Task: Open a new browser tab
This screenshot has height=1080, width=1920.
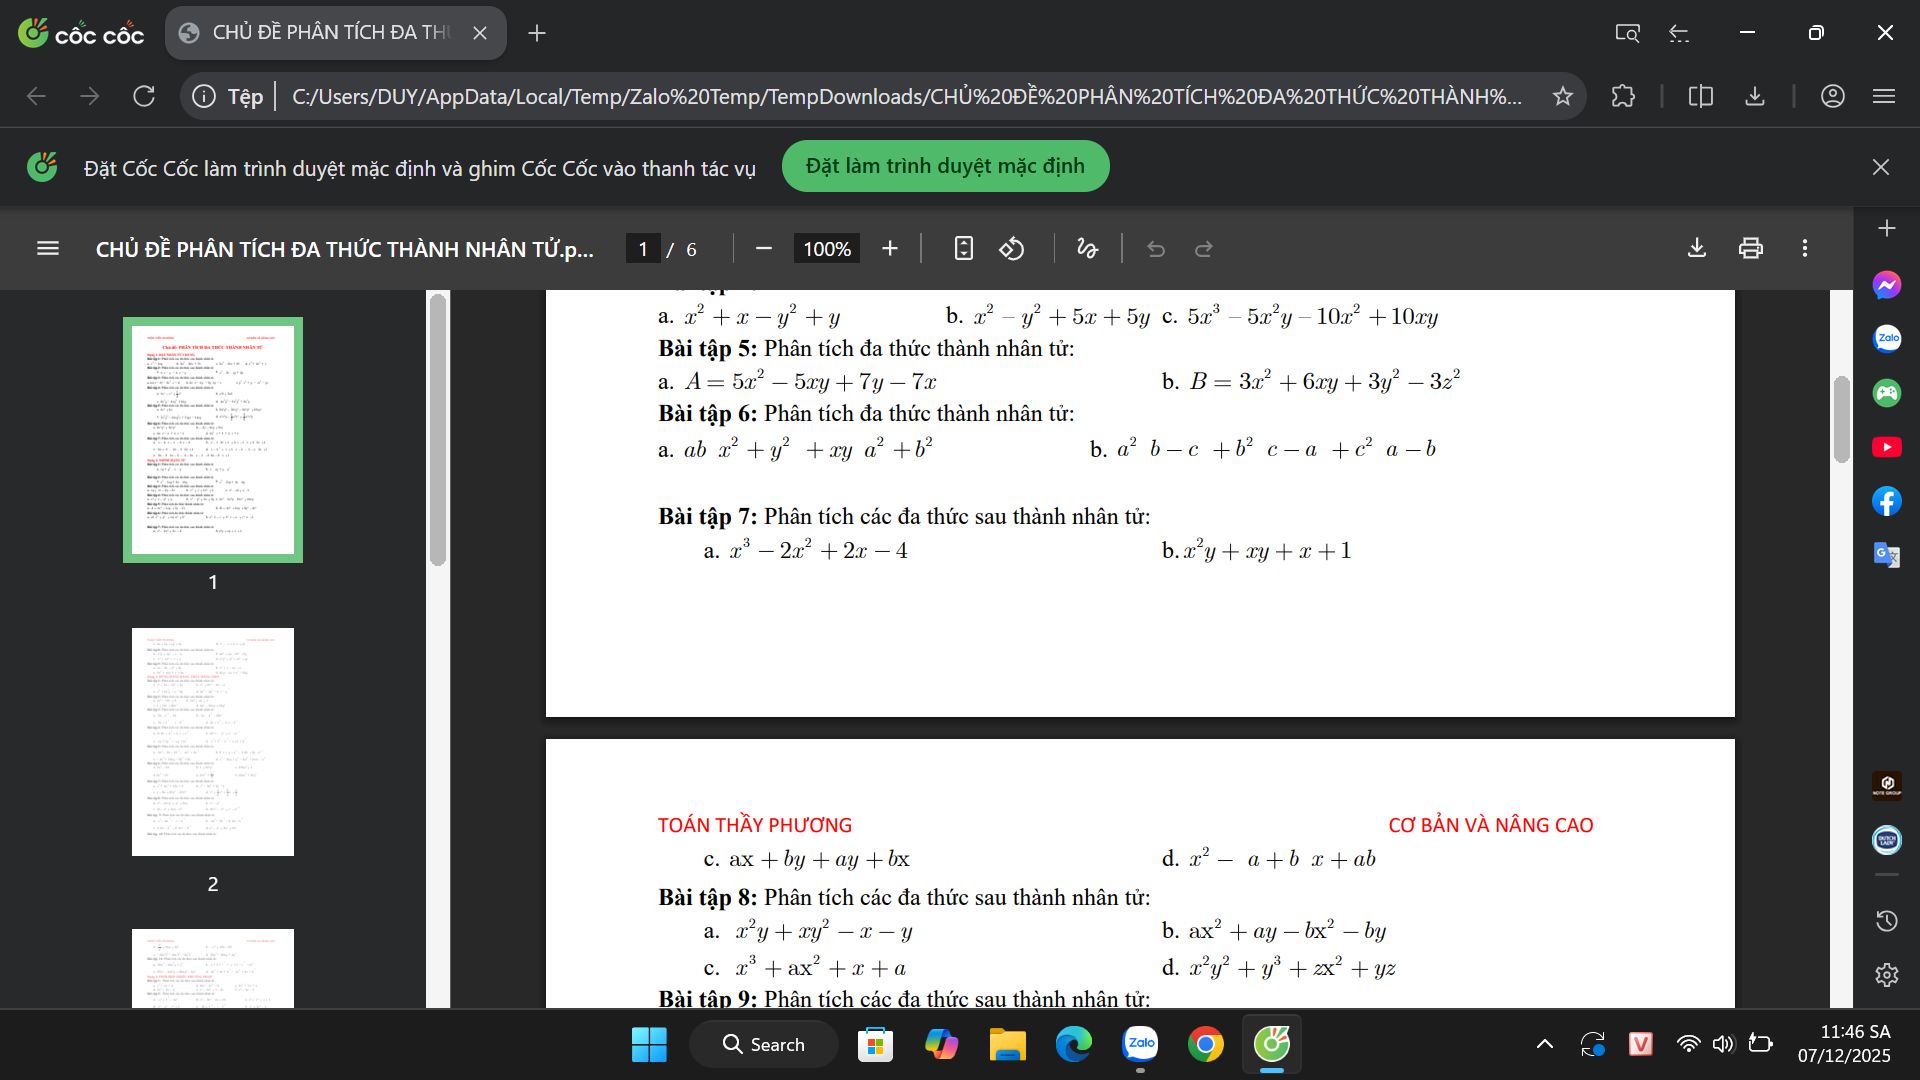Action: pyautogui.click(x=537, y=33)
